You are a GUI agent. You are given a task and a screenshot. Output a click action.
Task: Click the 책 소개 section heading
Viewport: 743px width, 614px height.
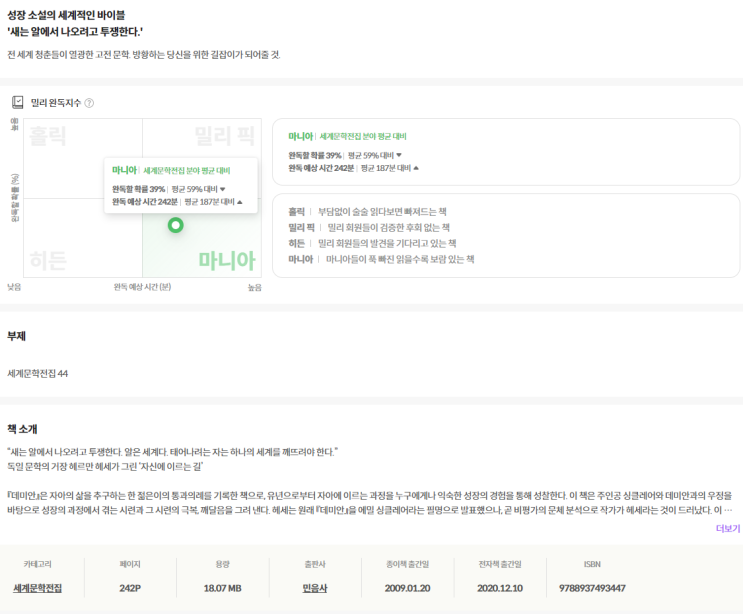(x=22, y=429)
